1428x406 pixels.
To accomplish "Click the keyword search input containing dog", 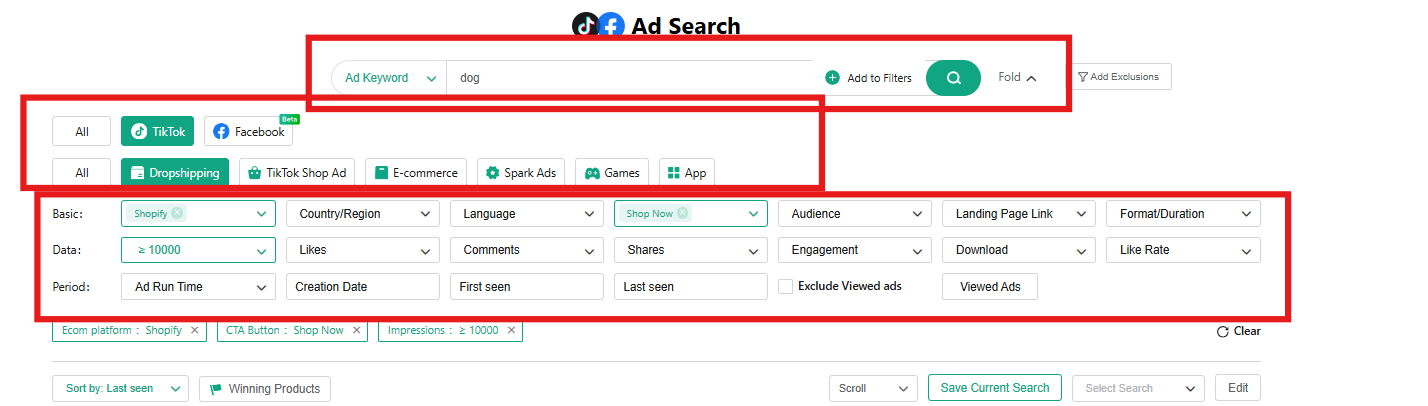I will click(630, 78).
